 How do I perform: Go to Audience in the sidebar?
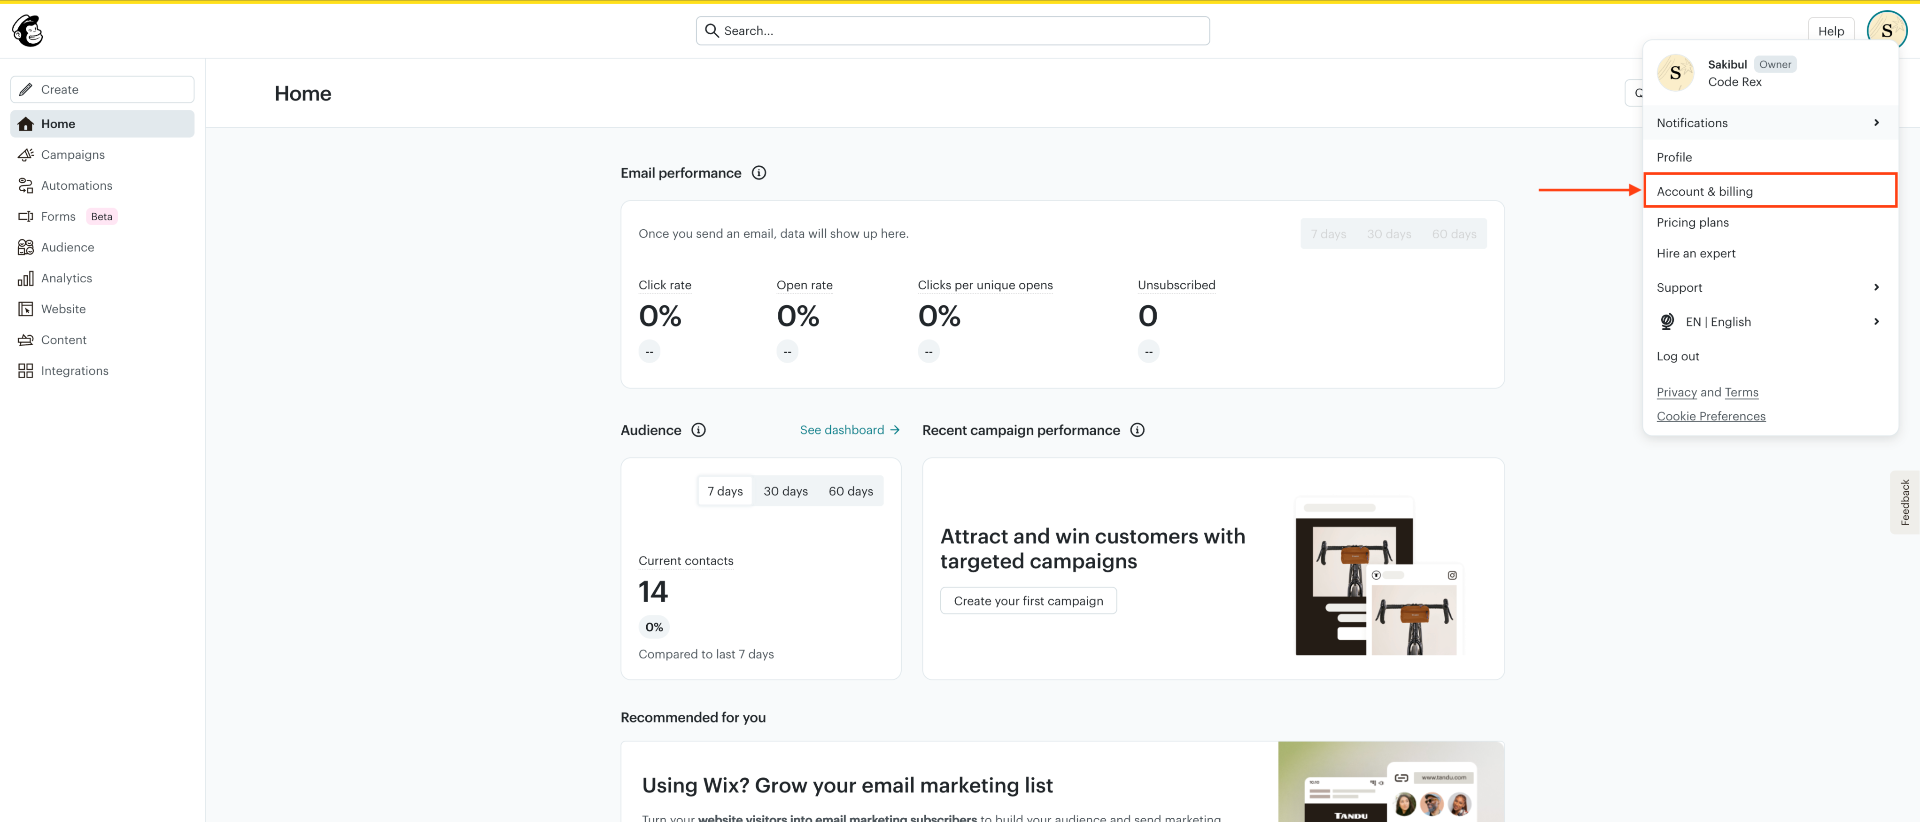coord(102,247)
